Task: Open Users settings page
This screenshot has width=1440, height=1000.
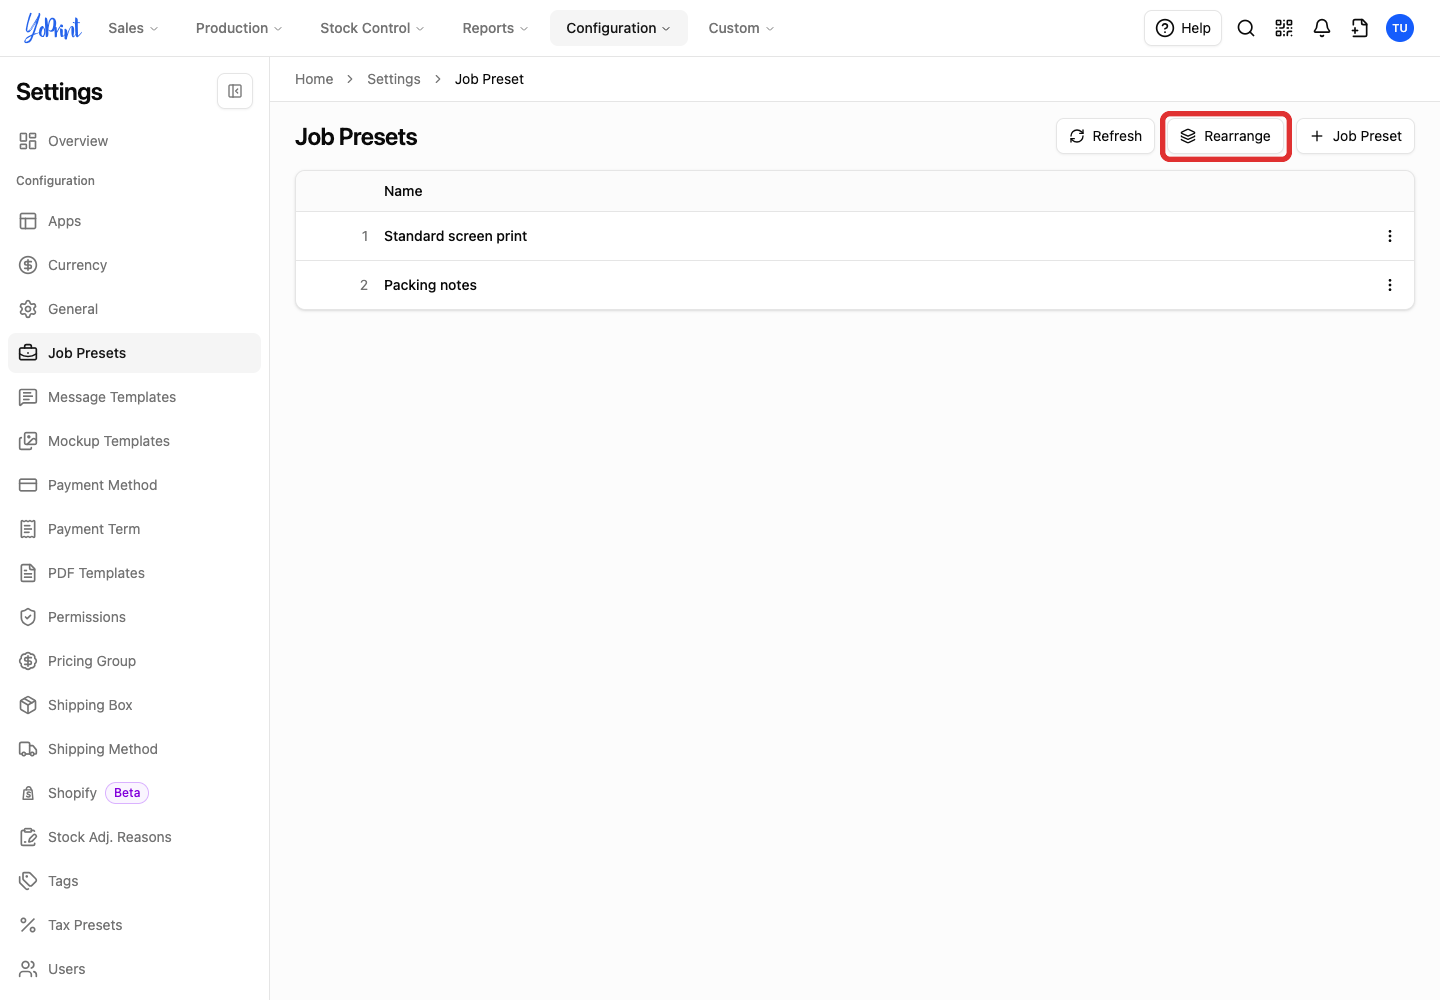Action: 134,969
